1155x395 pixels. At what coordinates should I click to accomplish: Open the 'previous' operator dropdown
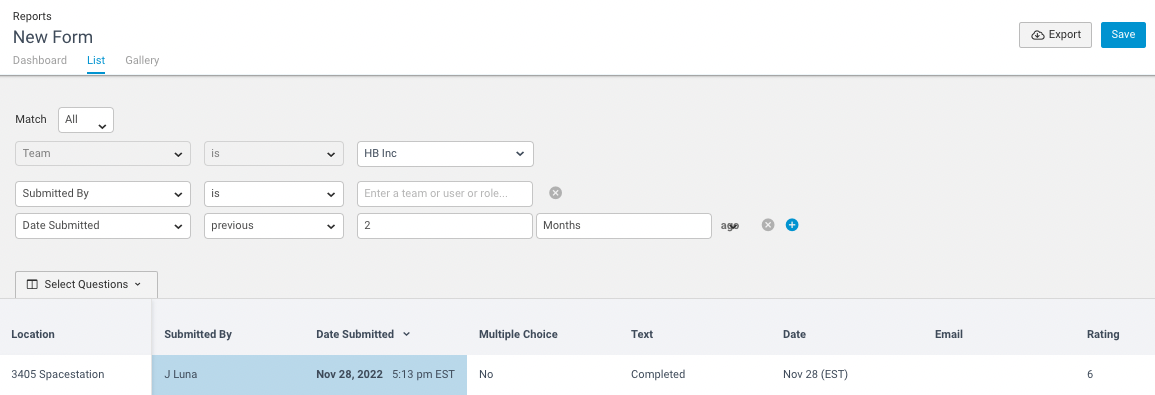274,226
